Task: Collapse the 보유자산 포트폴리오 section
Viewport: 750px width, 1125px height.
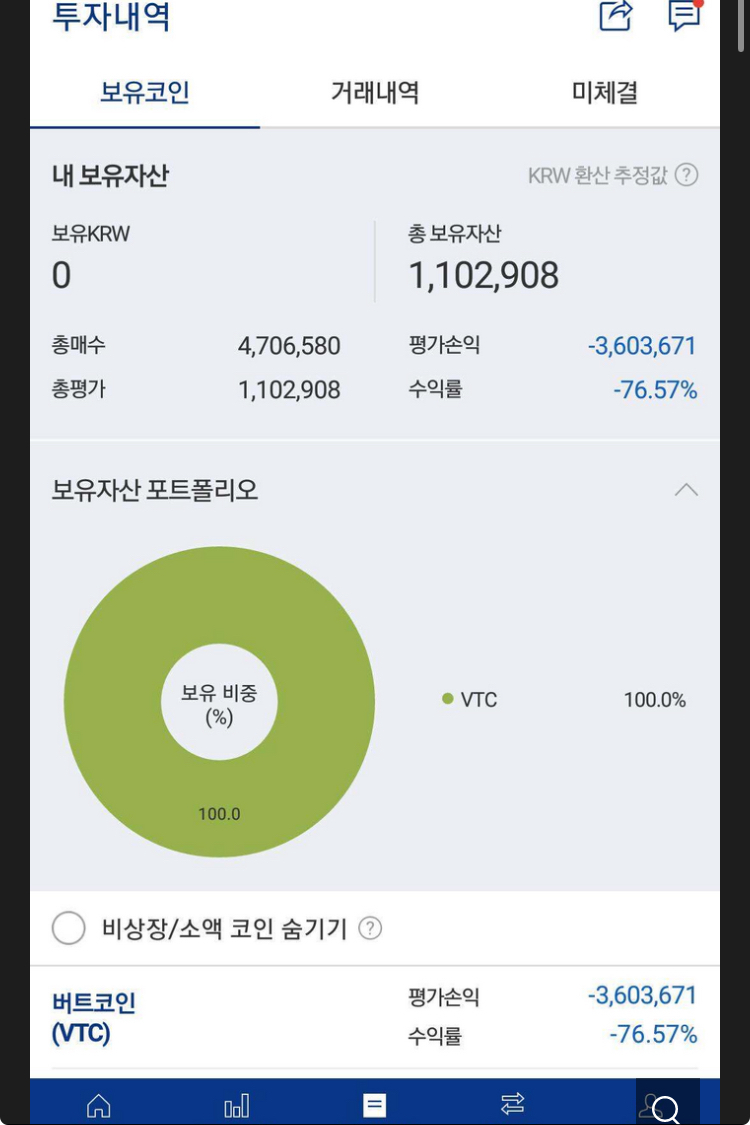Action: click(x=686, y=490)
